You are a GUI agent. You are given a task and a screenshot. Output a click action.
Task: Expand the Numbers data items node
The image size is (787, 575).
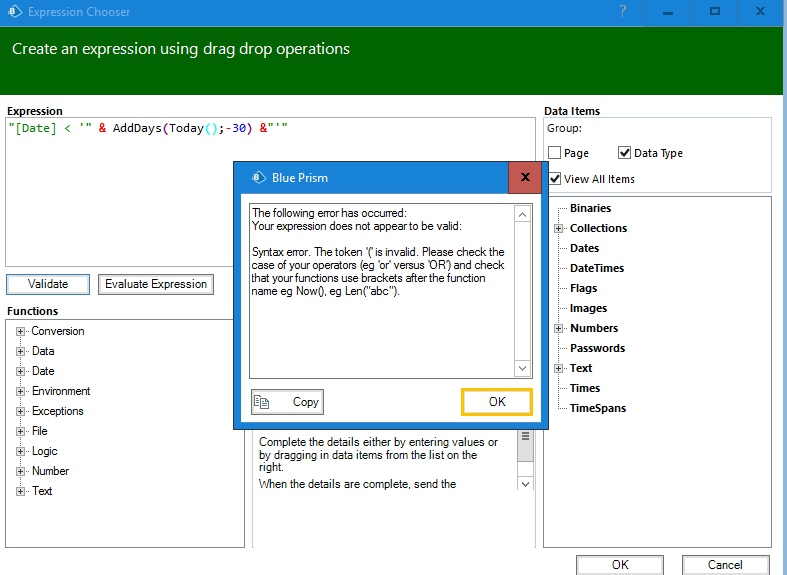[558, 328]
